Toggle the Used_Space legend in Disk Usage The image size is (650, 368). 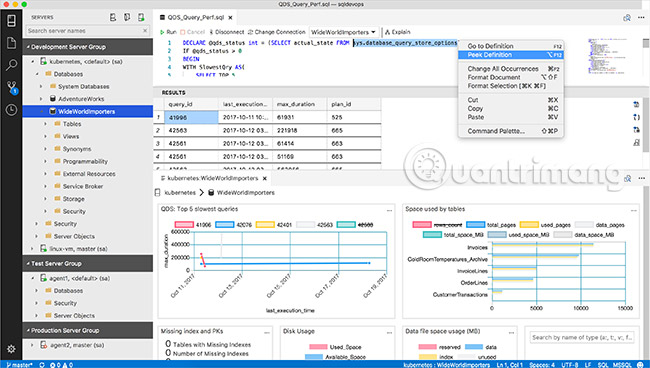tap(335, 347)
